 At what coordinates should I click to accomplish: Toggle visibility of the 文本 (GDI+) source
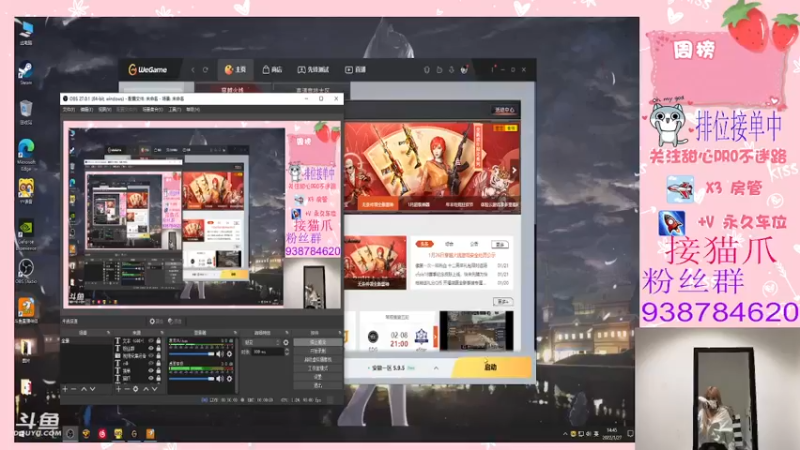point(151,340)
